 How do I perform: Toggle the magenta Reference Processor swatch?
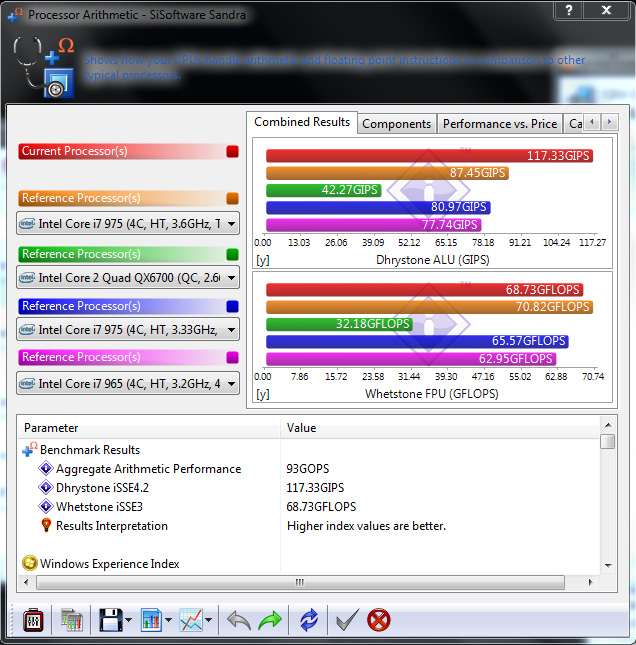point(232,357)
